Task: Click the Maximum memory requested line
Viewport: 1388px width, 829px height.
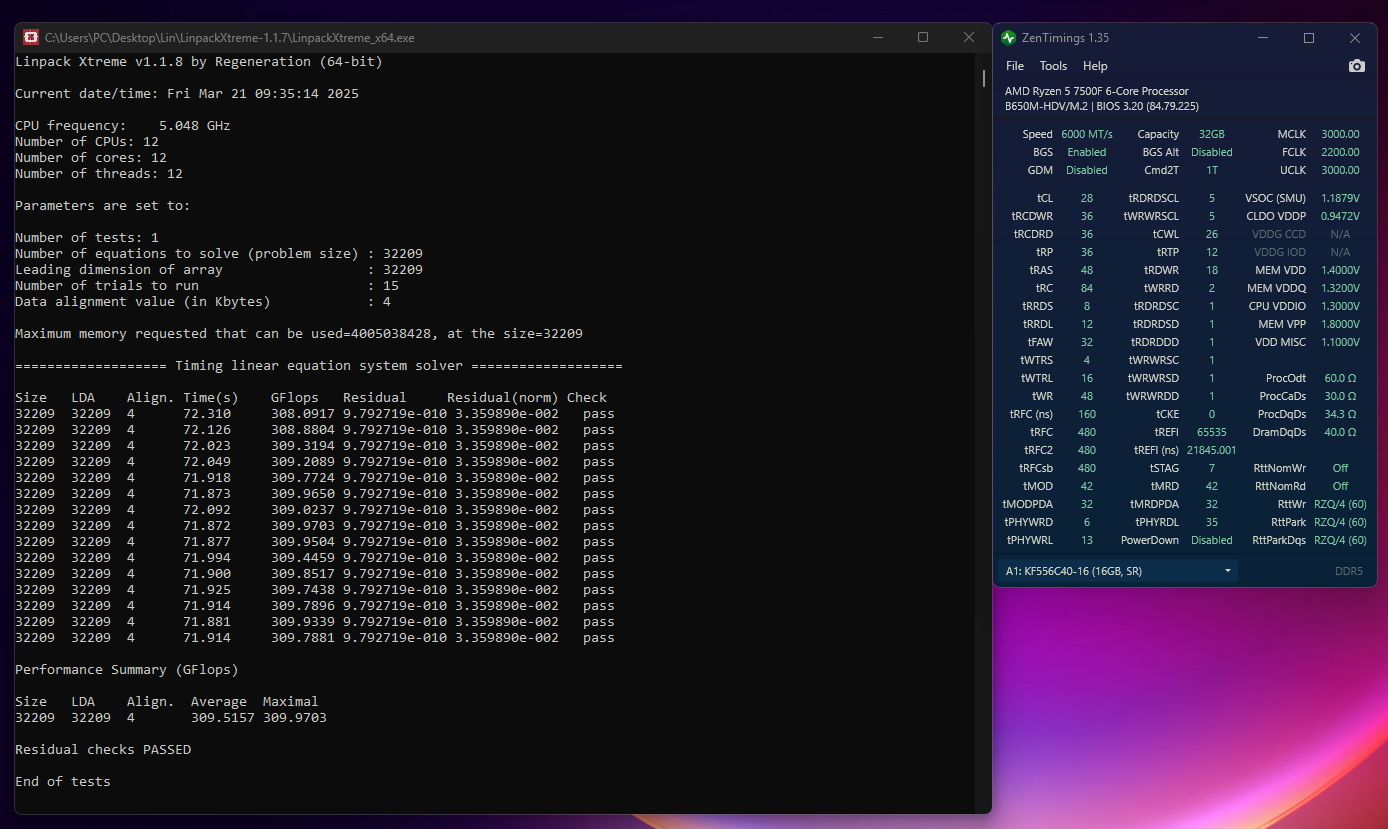Action: click(x=299, y=334)
